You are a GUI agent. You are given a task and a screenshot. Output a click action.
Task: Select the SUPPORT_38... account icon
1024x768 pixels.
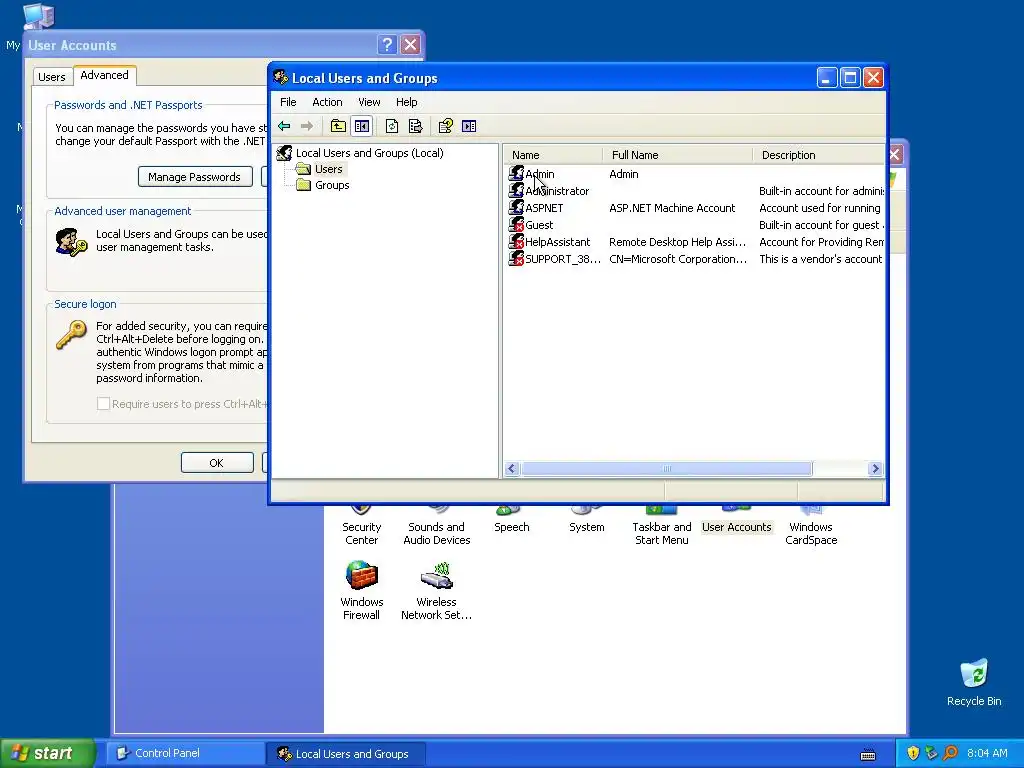tap(516, 259)
